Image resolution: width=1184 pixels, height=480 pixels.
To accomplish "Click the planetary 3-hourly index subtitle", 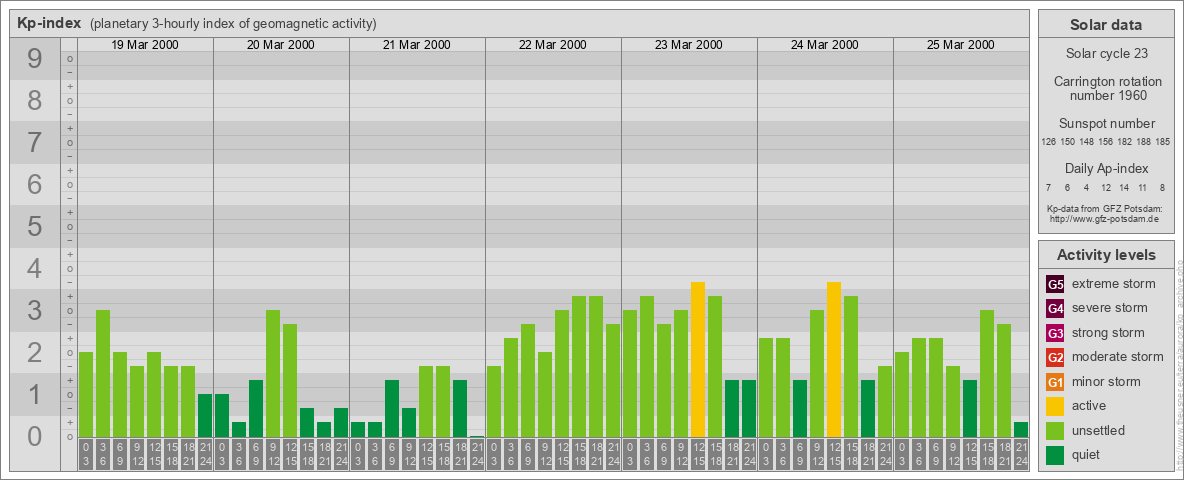I will 233,24.
